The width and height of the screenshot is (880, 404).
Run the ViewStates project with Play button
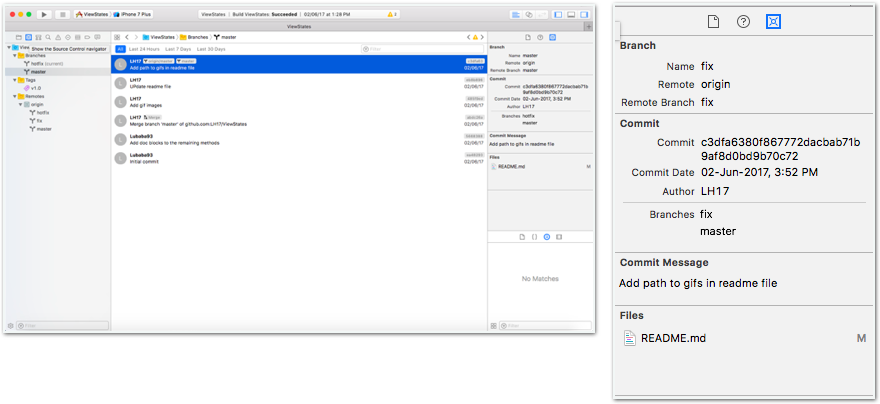[44, 14]
